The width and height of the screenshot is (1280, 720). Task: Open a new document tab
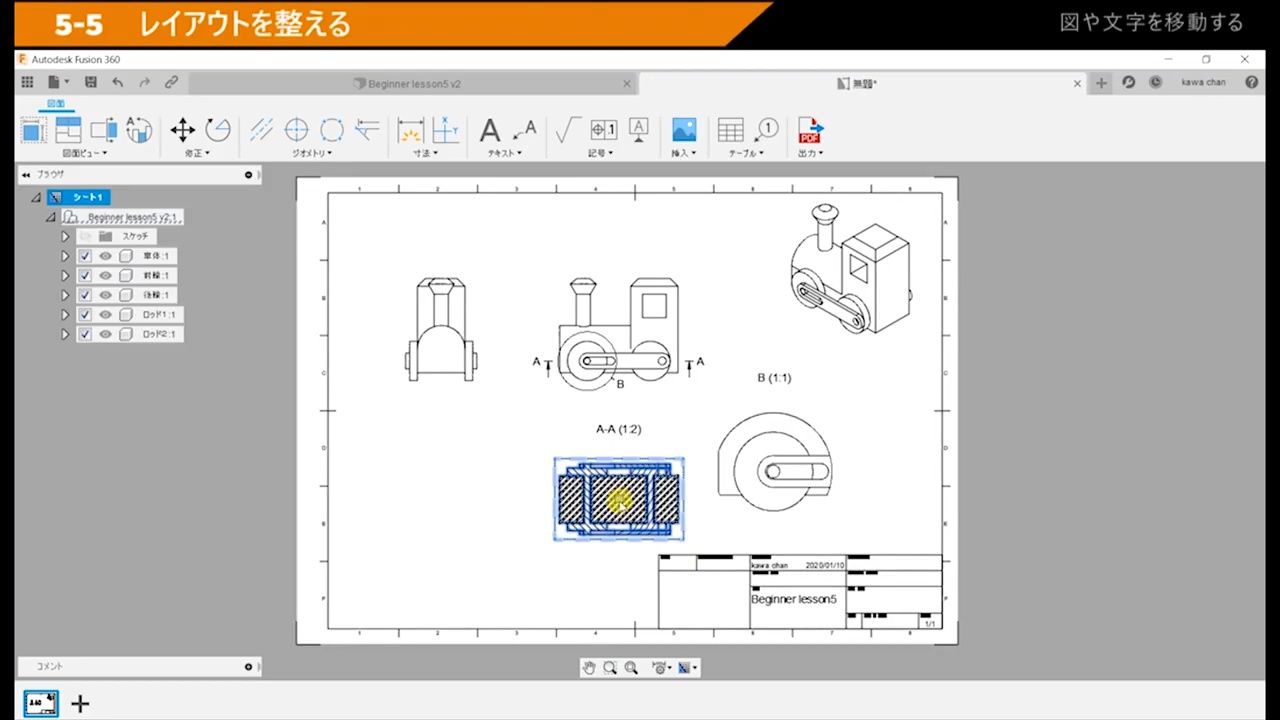pyautogui.click(x=1101, y=83)
